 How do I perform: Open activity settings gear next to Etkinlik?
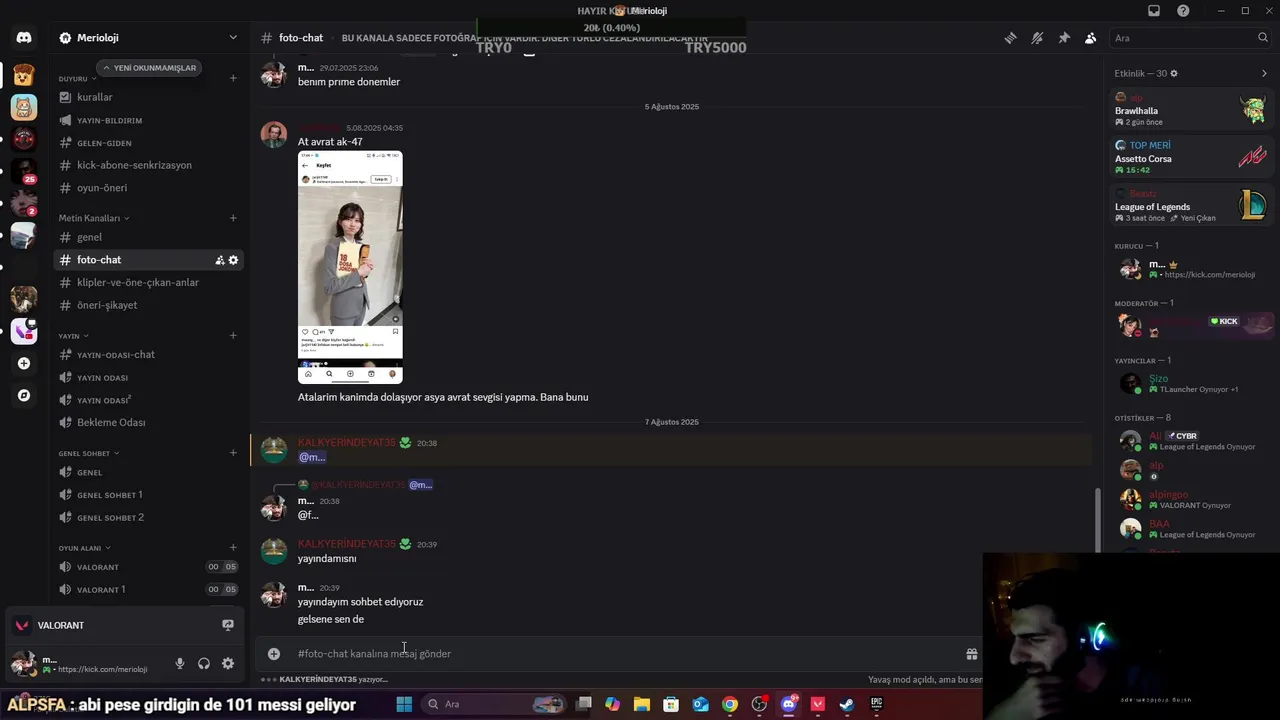tap(1174, 74)
